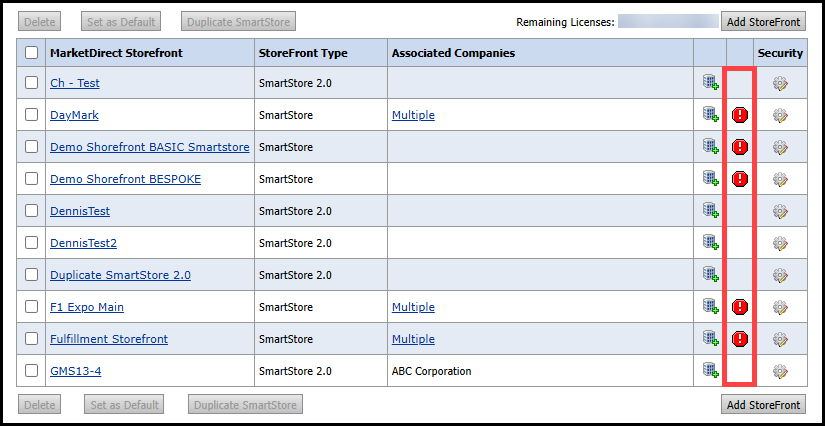Click the top Add StoreFront button
This screenshot has width=825, height=426.
(764, 22)
